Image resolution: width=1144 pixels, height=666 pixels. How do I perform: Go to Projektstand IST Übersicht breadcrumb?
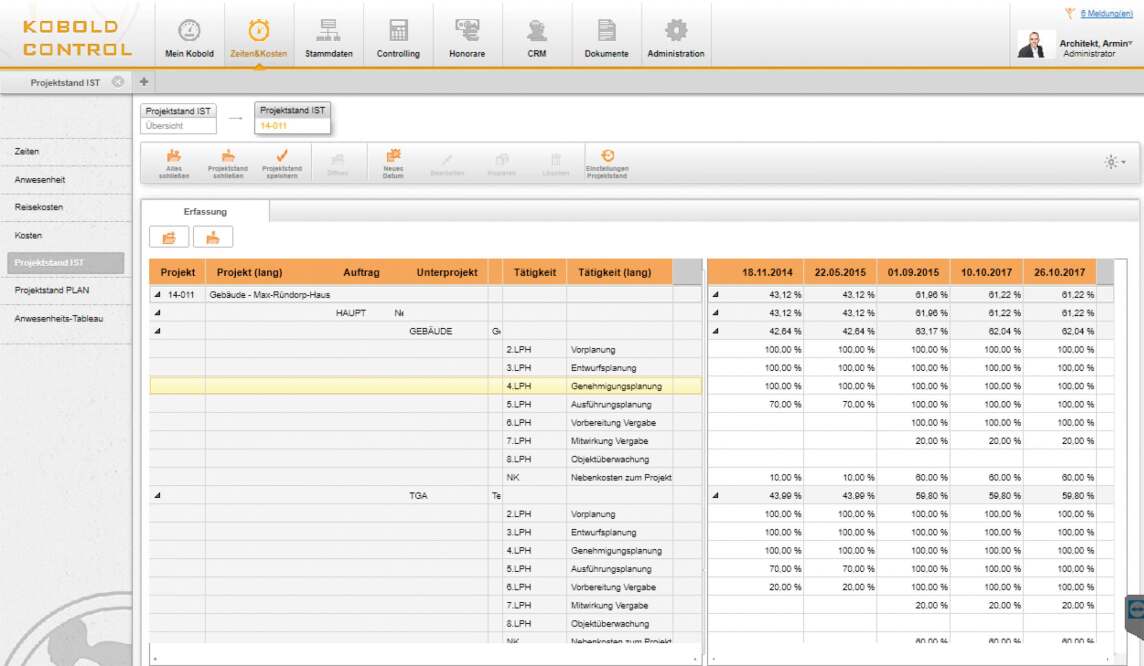pyautogui.click(x=178, y=118)
